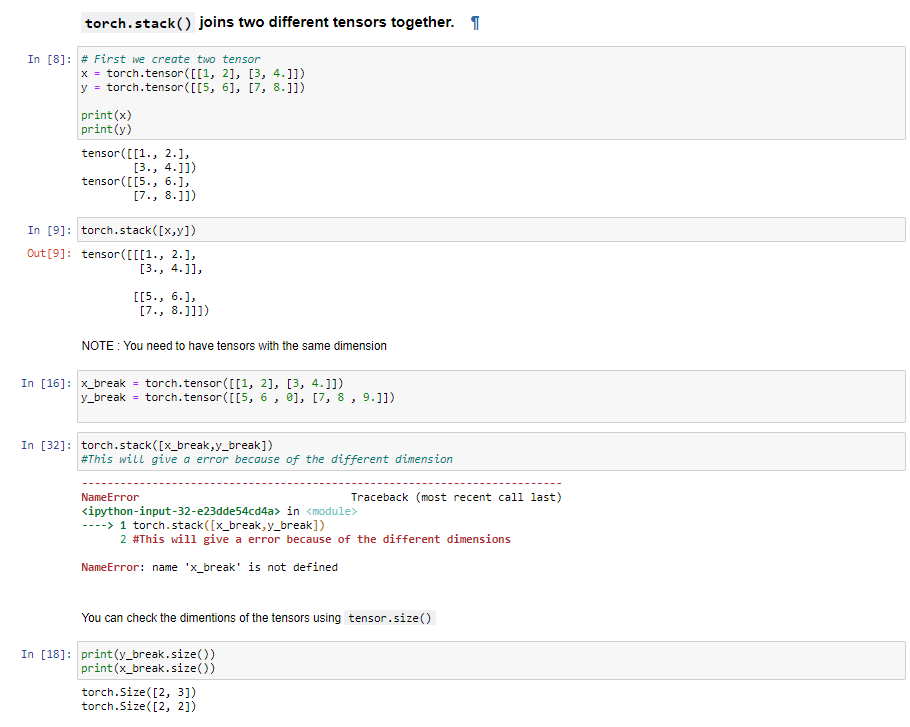The width and height of the screenshot is (910, 727).
Task: Click the Out[9] output prompt
Action: [47, 253]
